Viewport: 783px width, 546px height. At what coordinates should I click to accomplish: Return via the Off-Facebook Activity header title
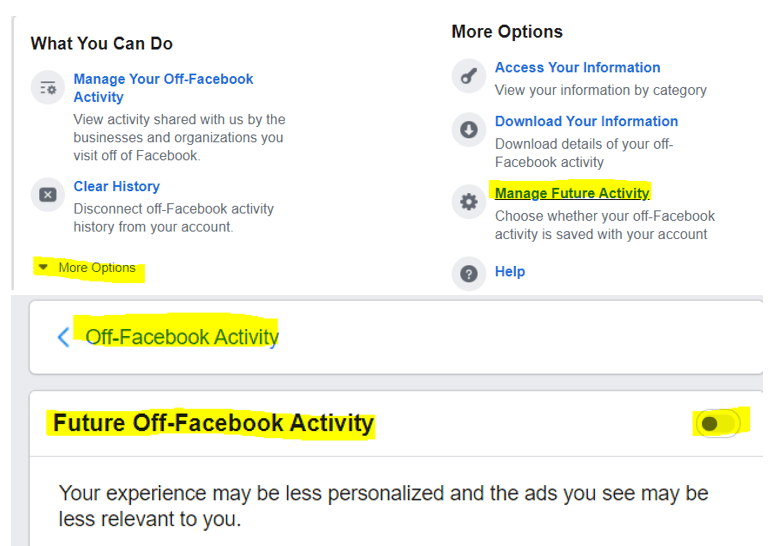pos(182,337)
